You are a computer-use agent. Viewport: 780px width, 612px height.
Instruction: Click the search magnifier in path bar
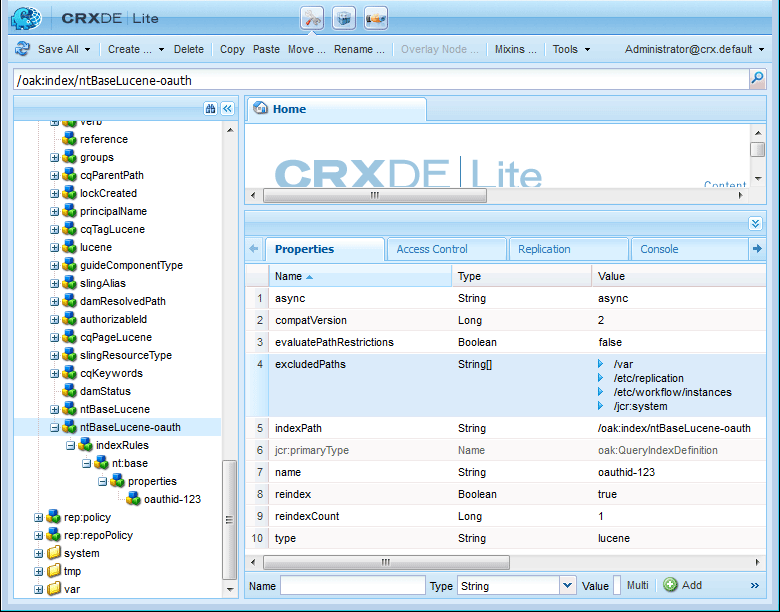click(x=757, y=79)
